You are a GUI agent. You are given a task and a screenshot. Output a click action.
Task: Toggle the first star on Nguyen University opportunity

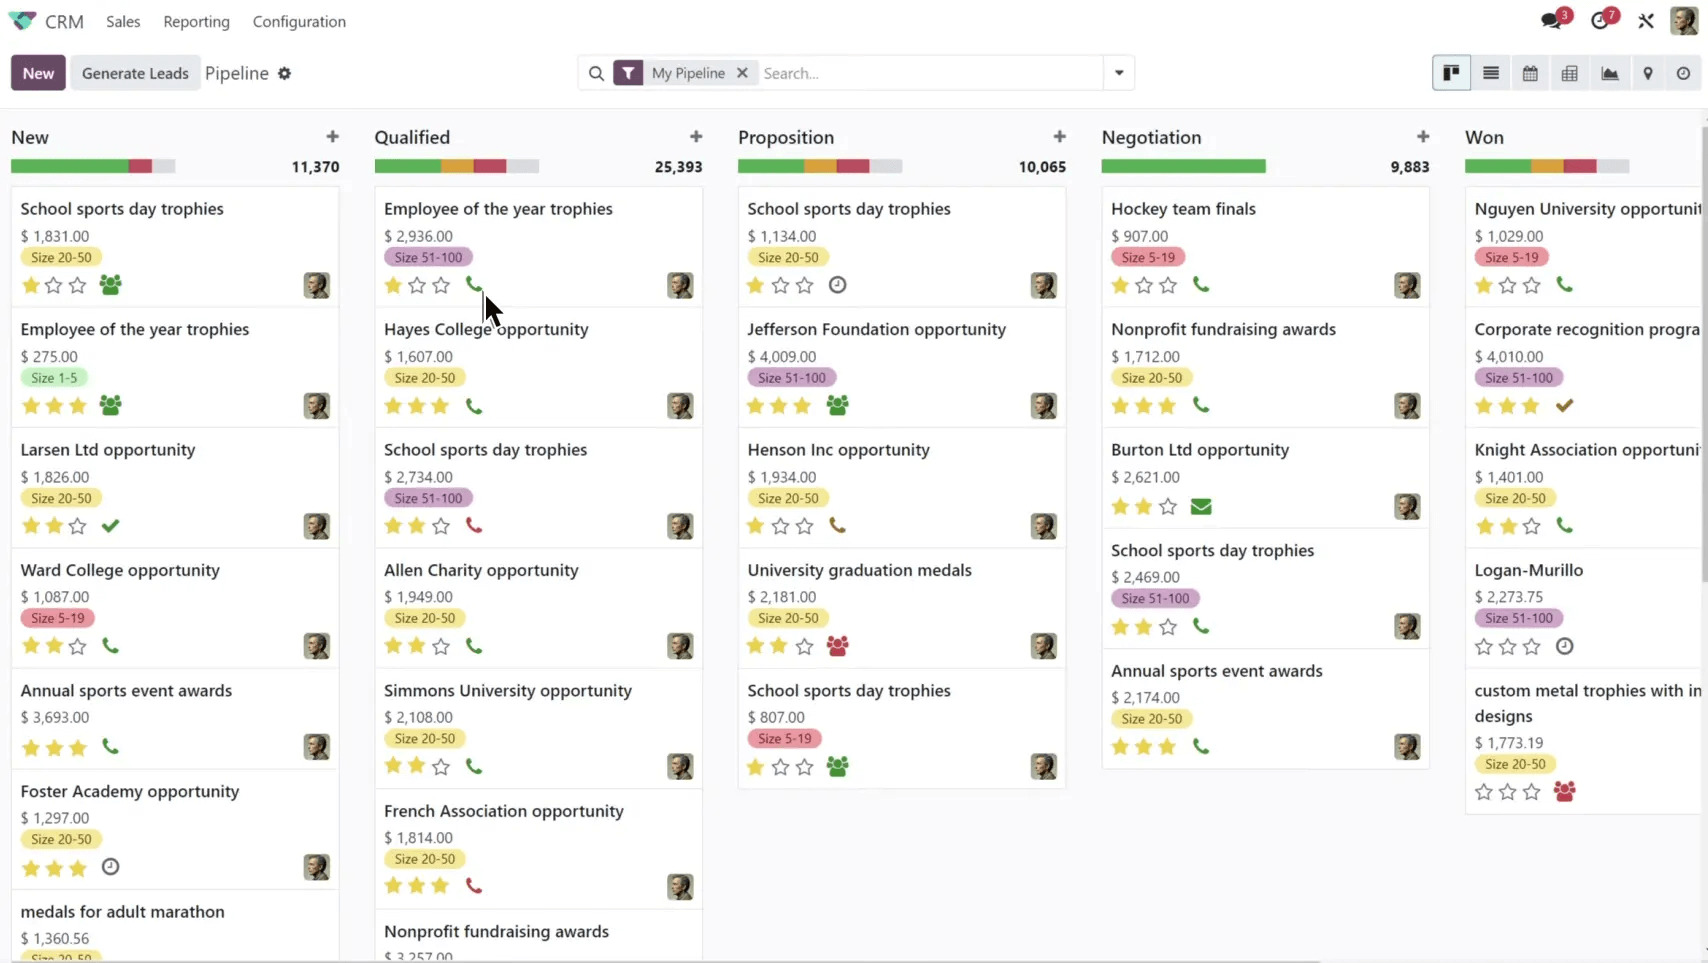pyautogui.click(x=1482, y=285)
